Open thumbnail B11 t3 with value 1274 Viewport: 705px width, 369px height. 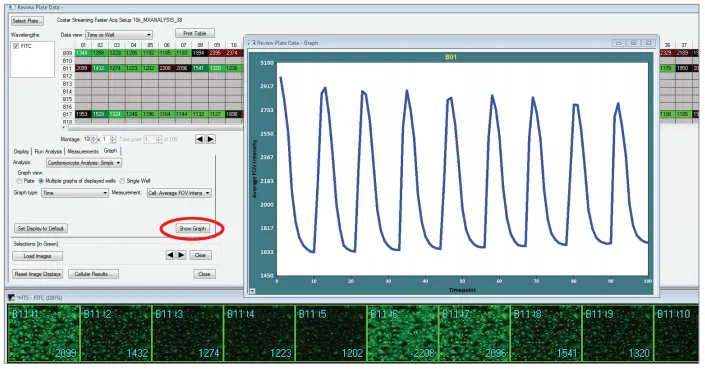tap(187, 333)
